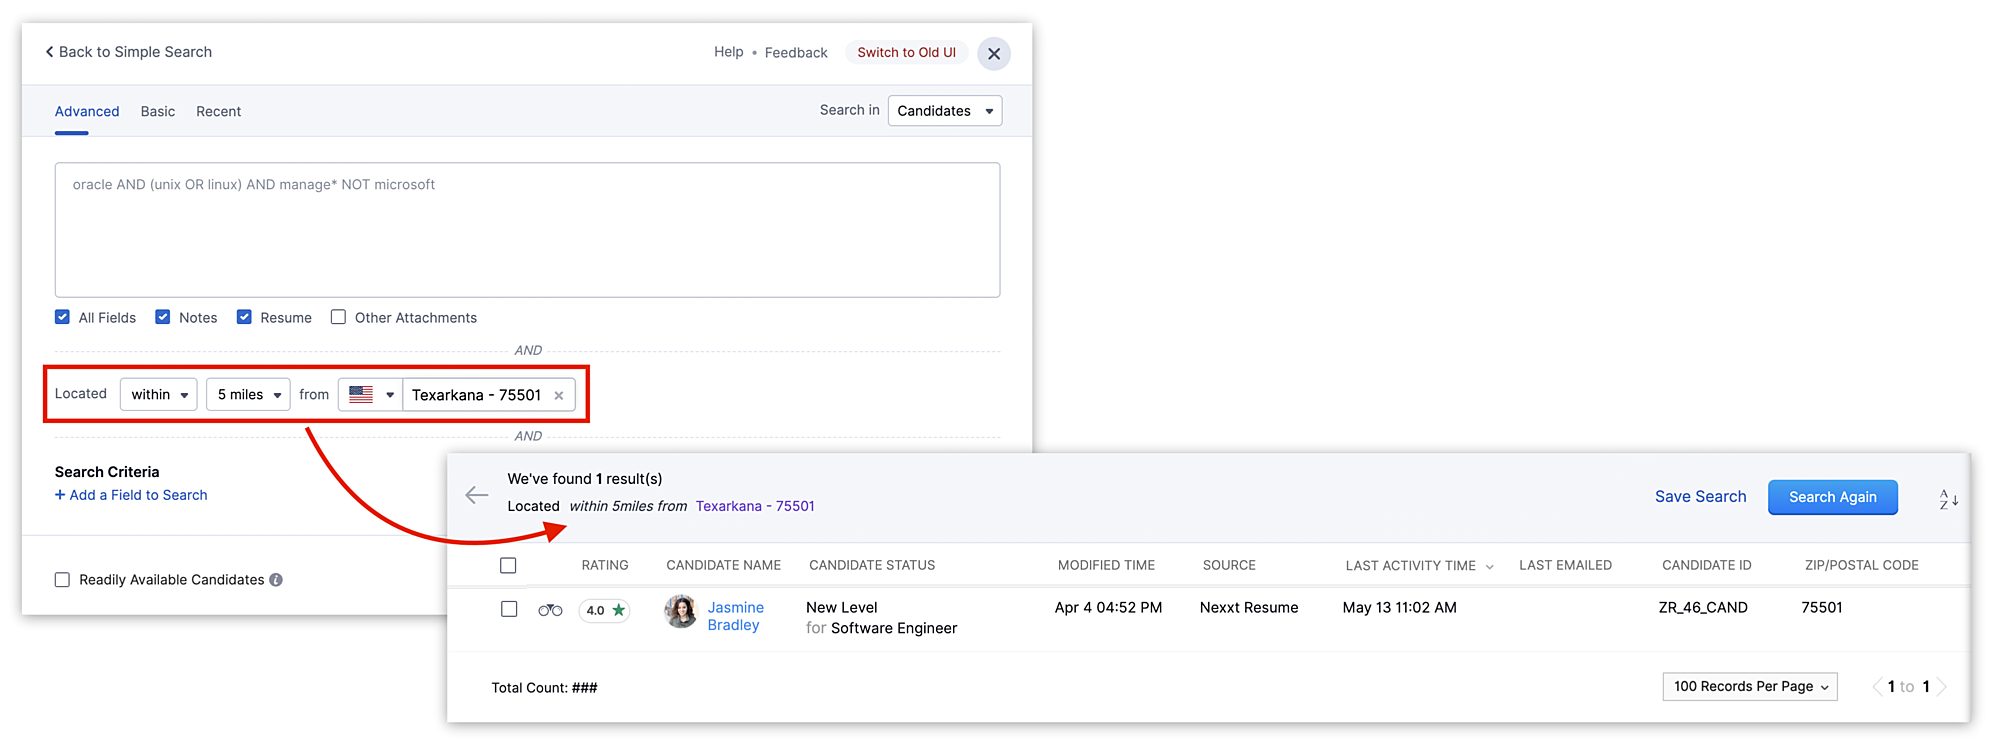Viewport: 2000px width, 752px height.
Task: Click the A-Z sort icon
Action: pyautogui.click(x=1948, y=499)
